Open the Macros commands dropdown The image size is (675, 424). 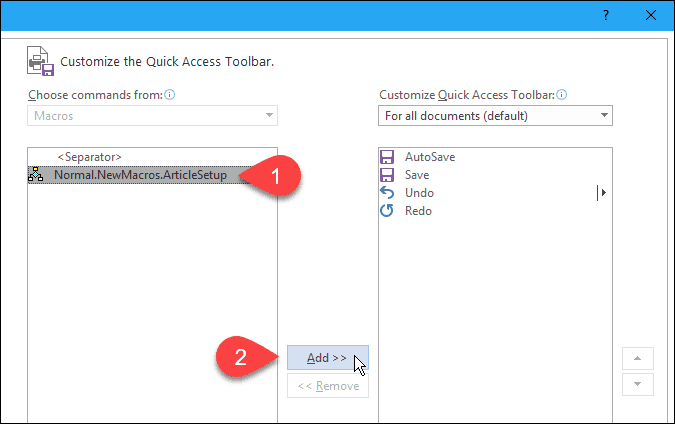click(x=152, y=116)
